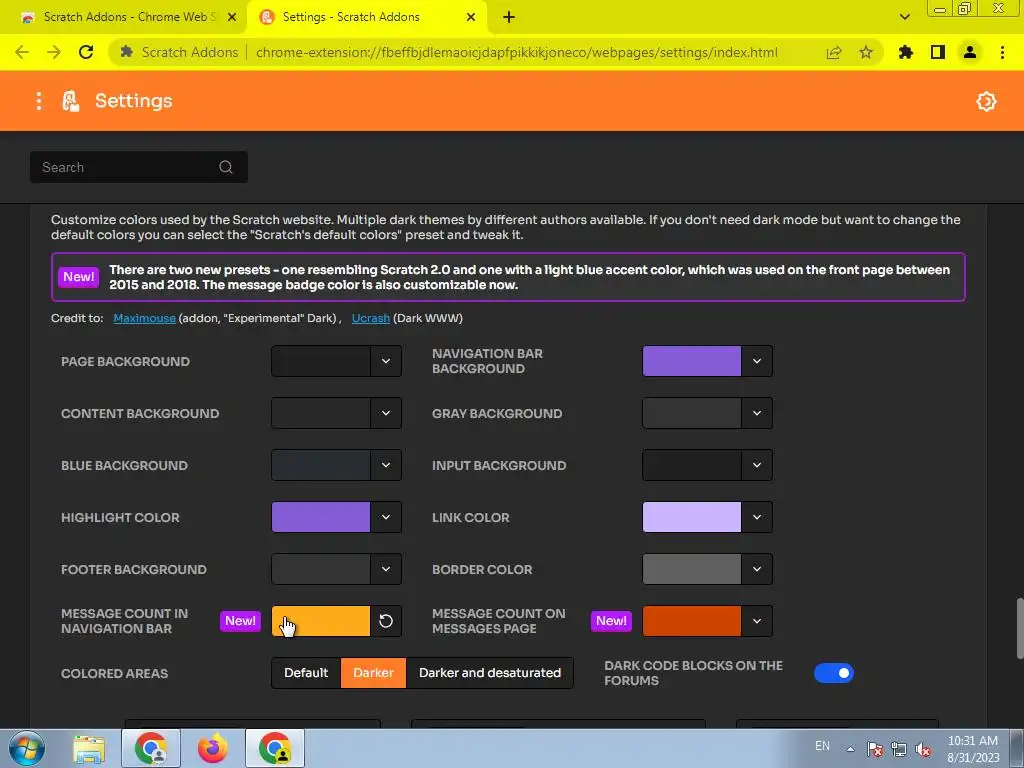Select Default for Colored Areas
The height and width of the screenshot is (768, 1024).
click(x=306, y=673)
